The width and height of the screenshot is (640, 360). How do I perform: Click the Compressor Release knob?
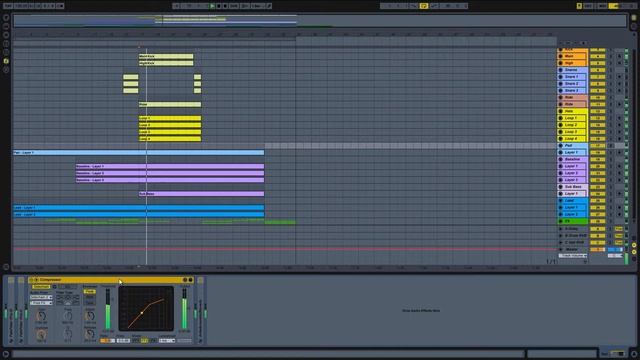pos(90,334)
